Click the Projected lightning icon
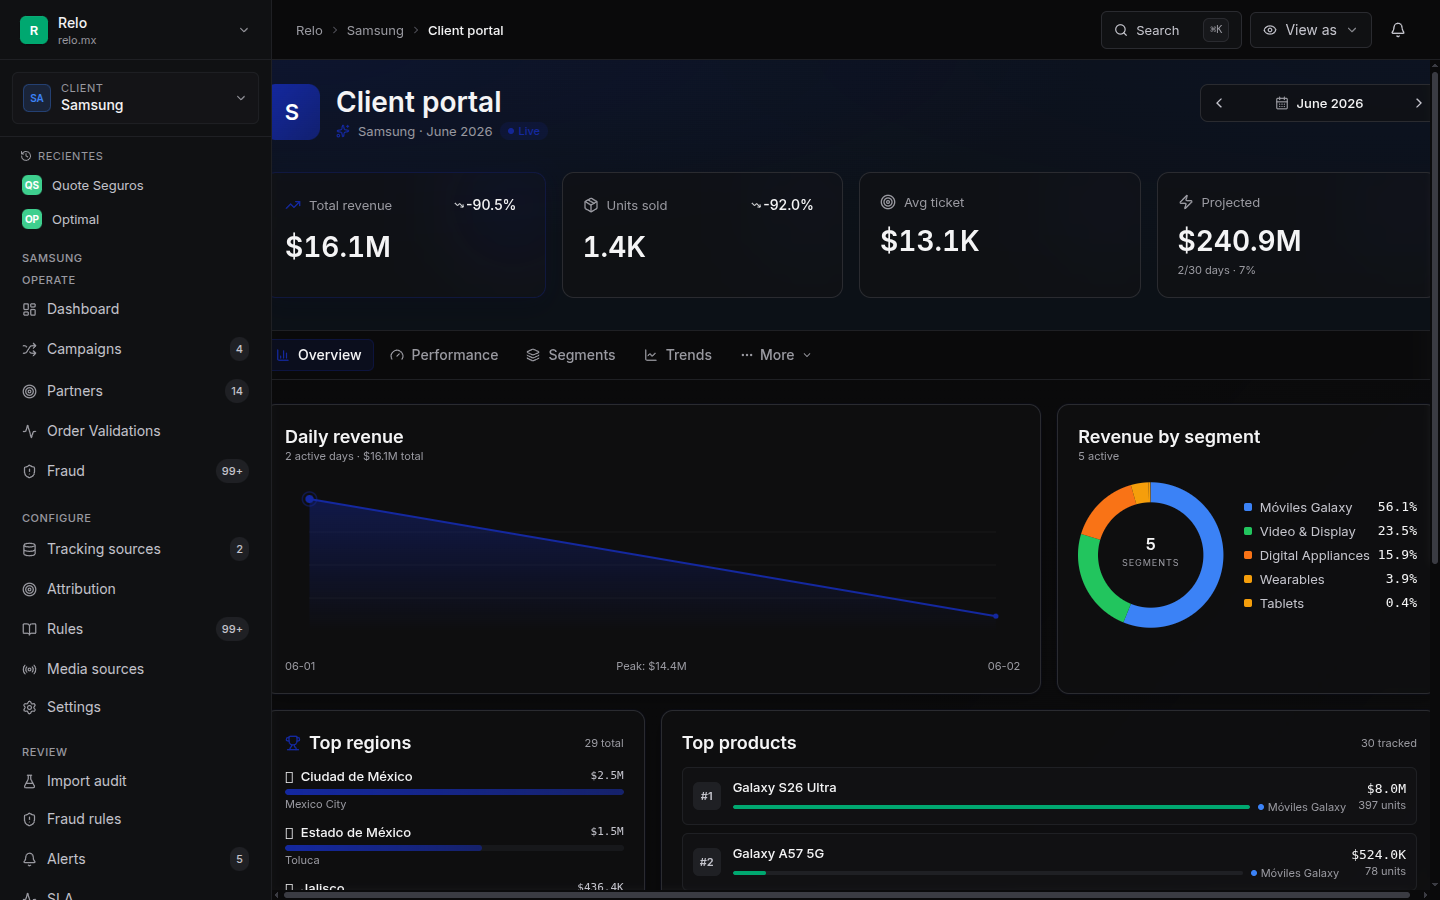 coord(1186,202)
